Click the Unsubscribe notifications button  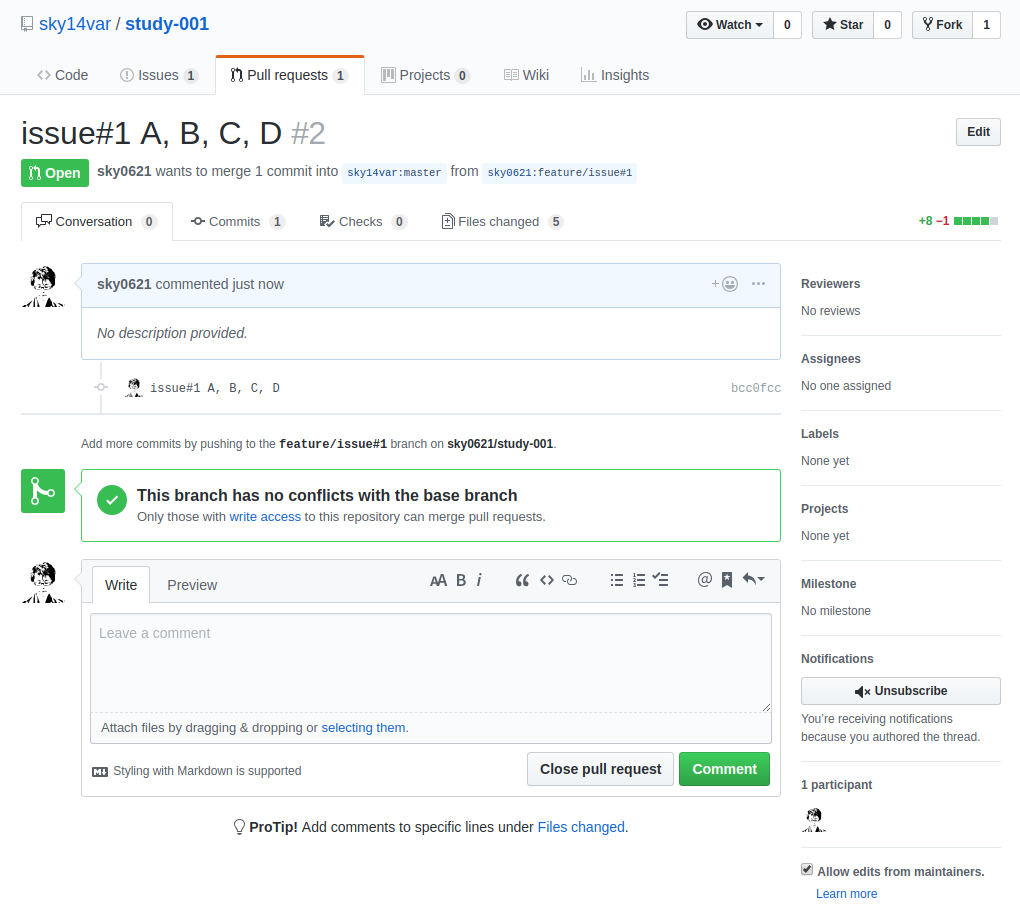coord(900,691)
